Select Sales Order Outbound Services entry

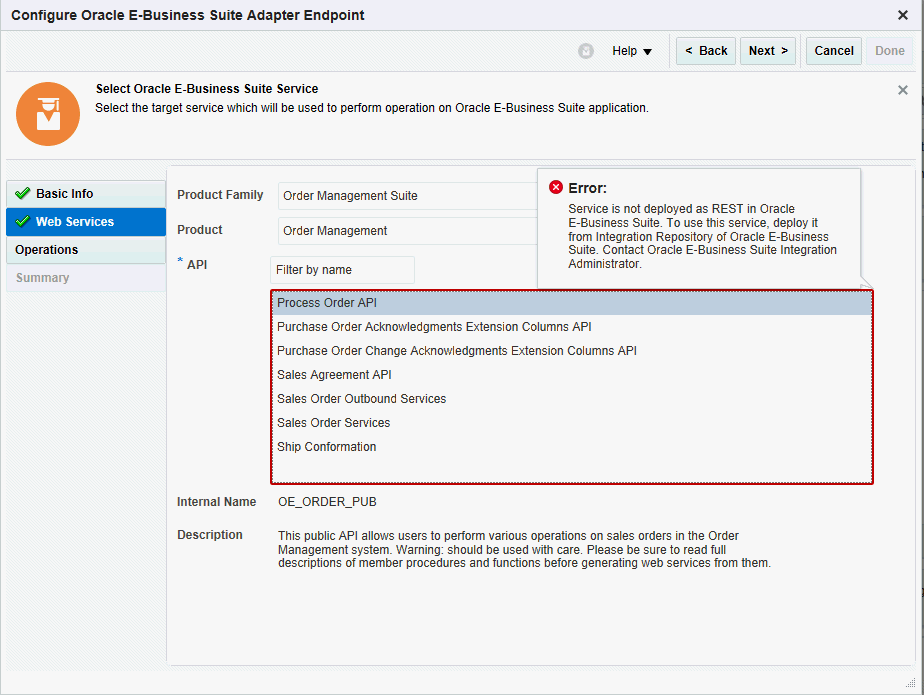572,399
